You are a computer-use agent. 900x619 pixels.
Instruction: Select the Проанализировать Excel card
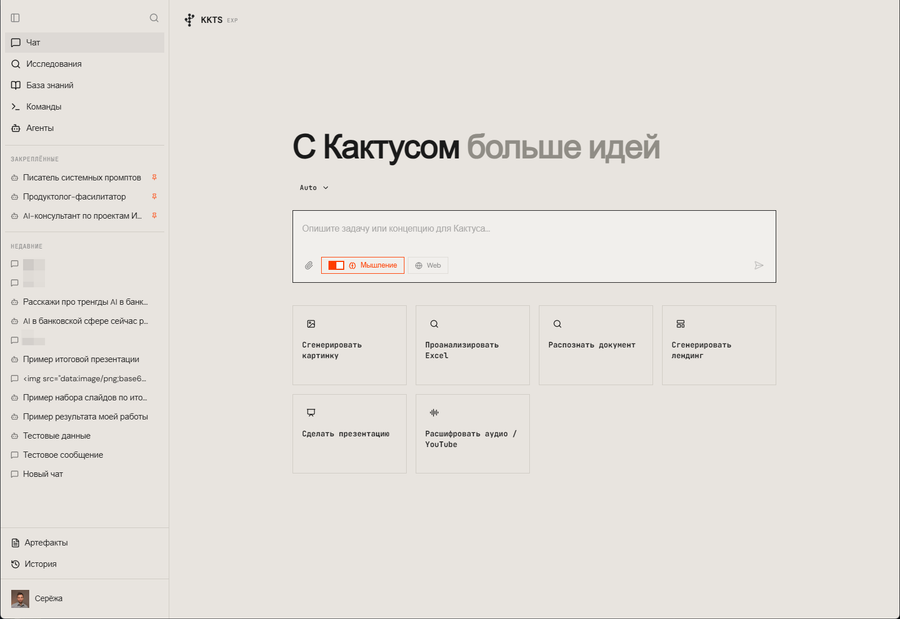click(472, 345)
